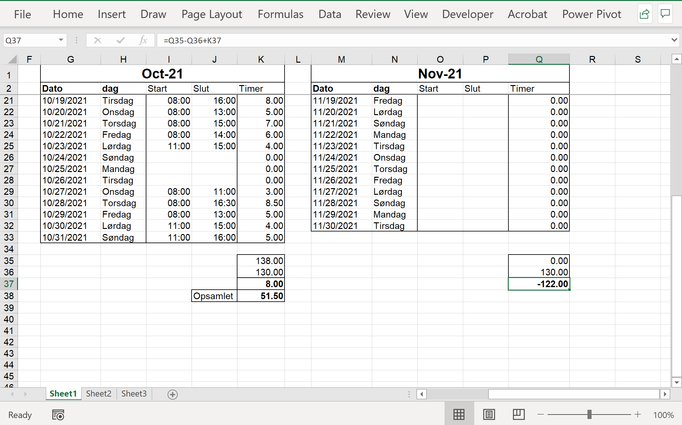The height and width of the screenshot is (425, 682).
Task: Select Oct-21 Start header cell
Action: pyautogui.click(x=169, y=89)
